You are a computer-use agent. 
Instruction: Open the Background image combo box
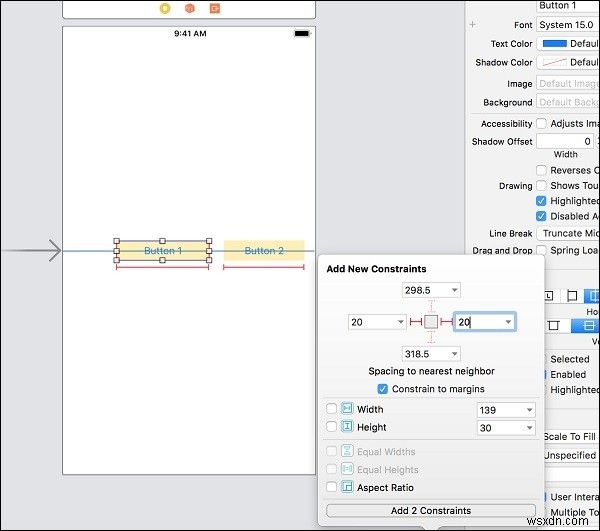pos(568,102)
